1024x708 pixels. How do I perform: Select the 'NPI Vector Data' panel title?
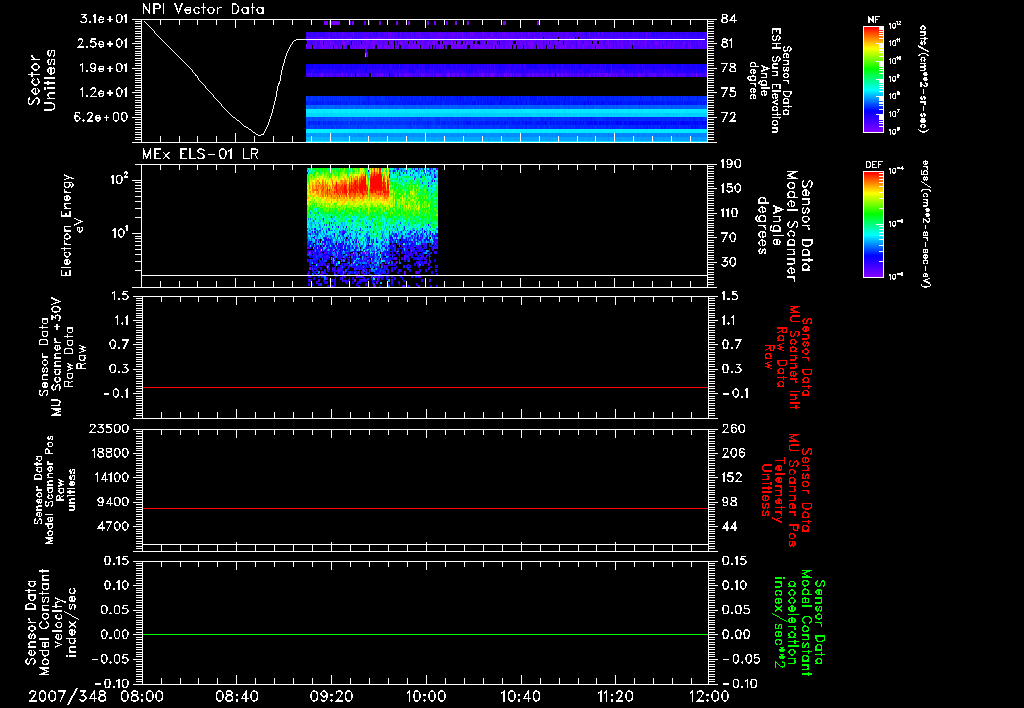(x=204, y=9)
